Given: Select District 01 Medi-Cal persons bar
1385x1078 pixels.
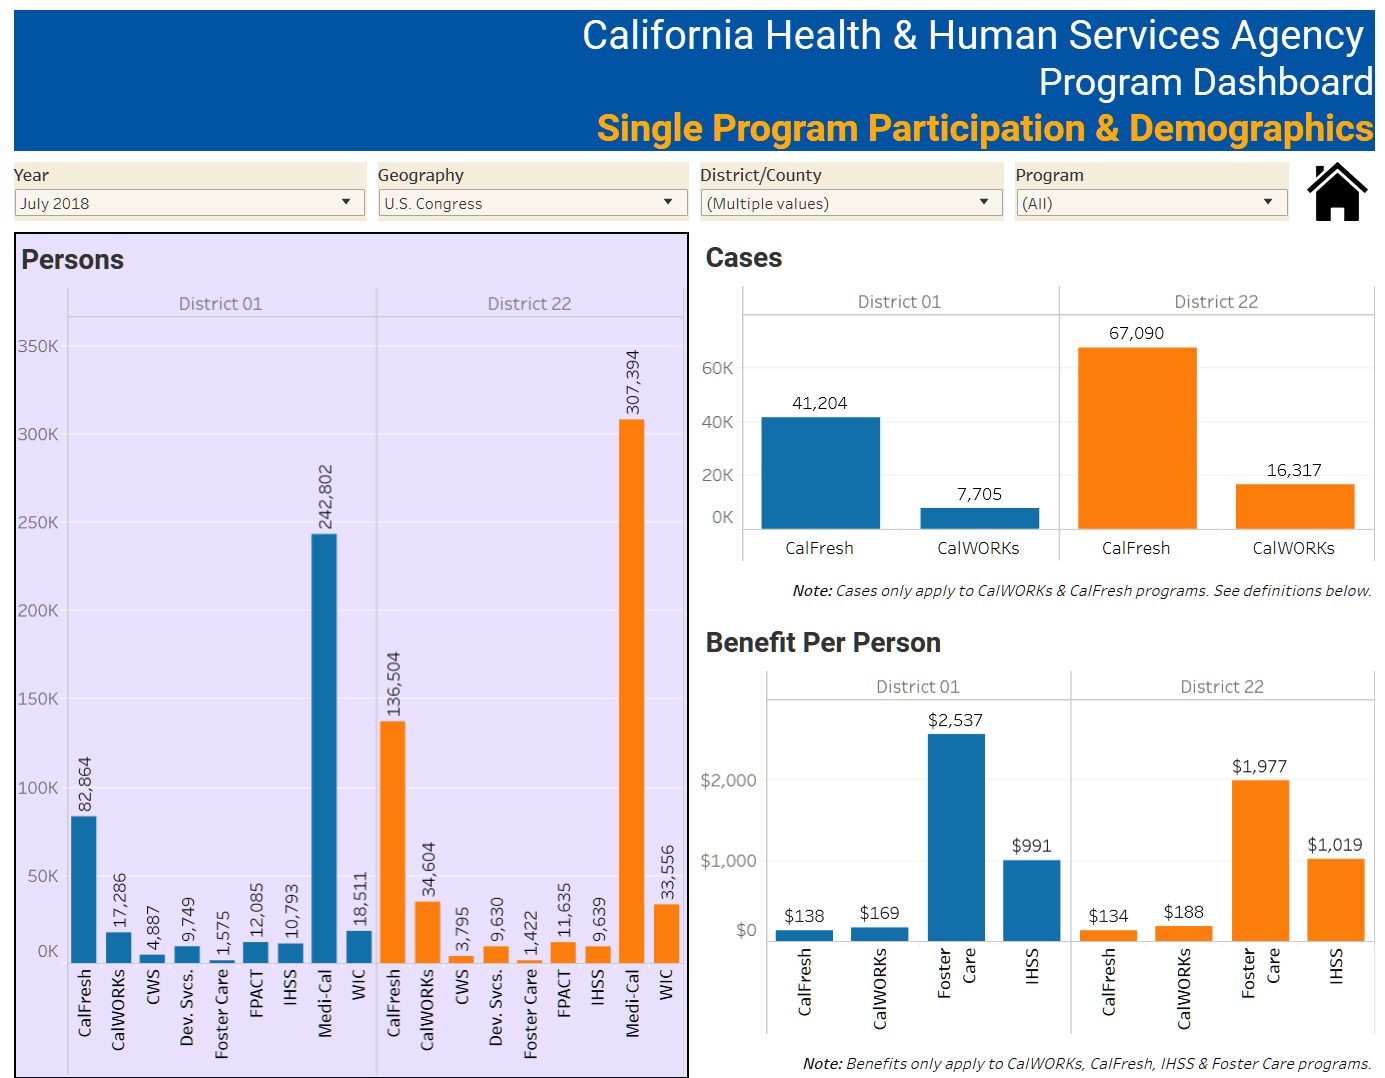Looking at the screenshot, I should pos(324,748).
